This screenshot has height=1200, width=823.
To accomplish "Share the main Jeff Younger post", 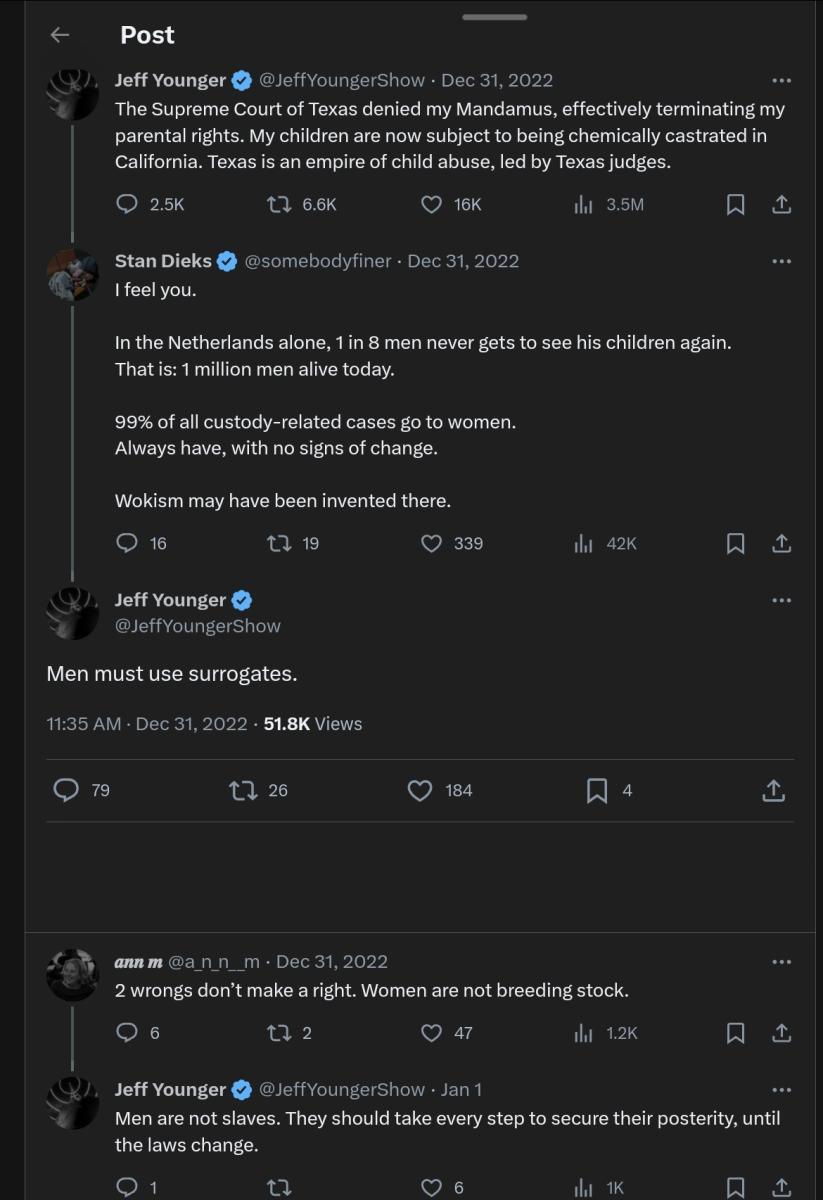I will click(773, 790).
